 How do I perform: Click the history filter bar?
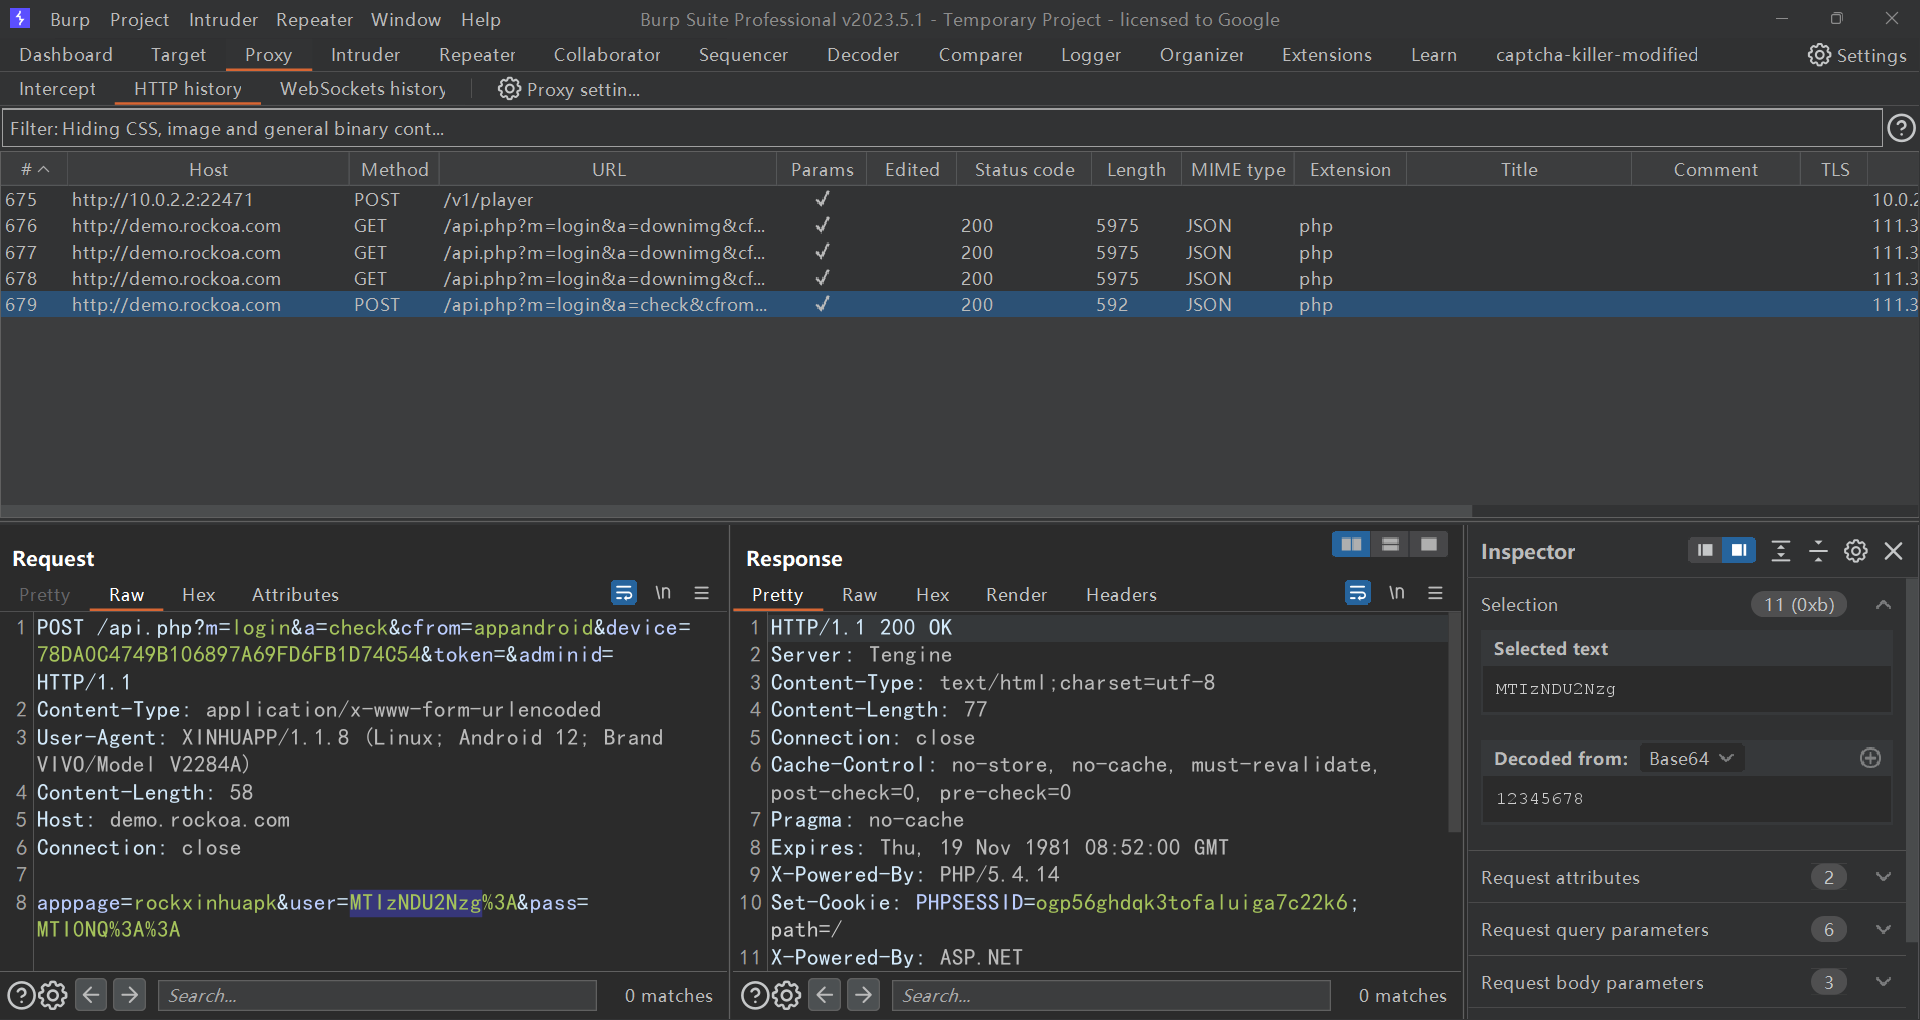coord(942,128)
